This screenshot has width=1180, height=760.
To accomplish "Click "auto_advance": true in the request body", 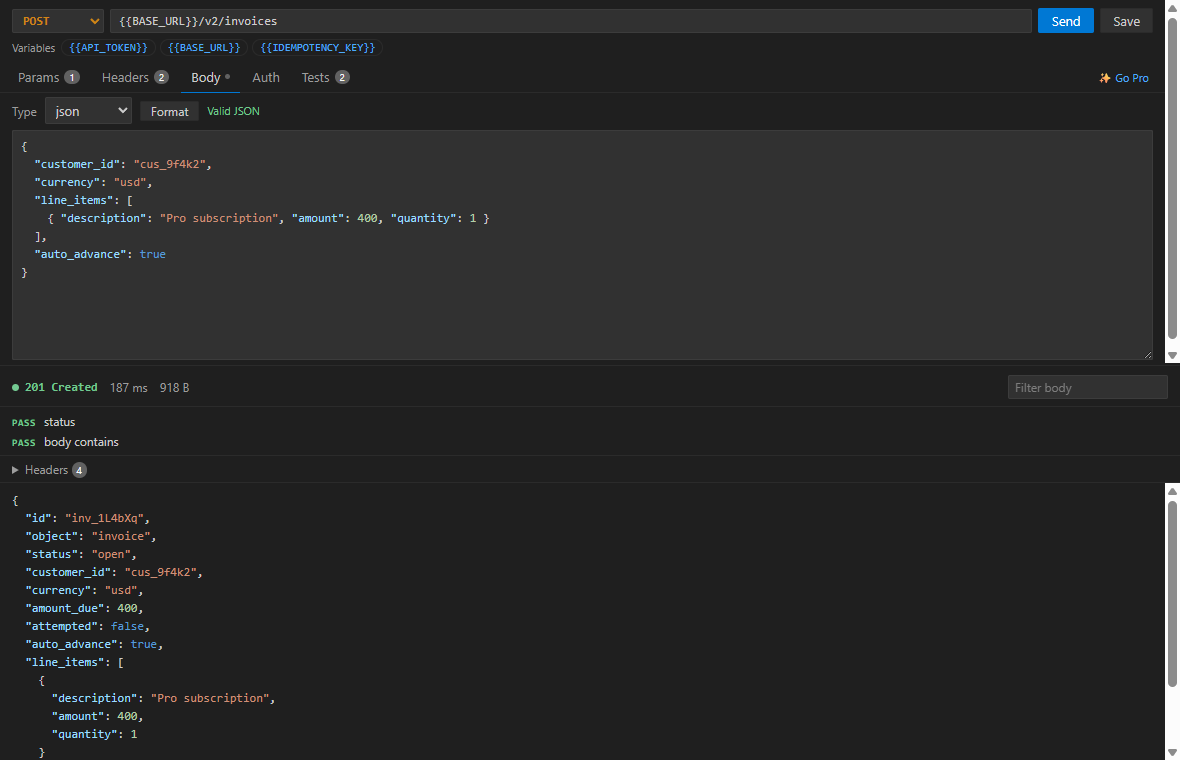I will [x=100, y=254].
